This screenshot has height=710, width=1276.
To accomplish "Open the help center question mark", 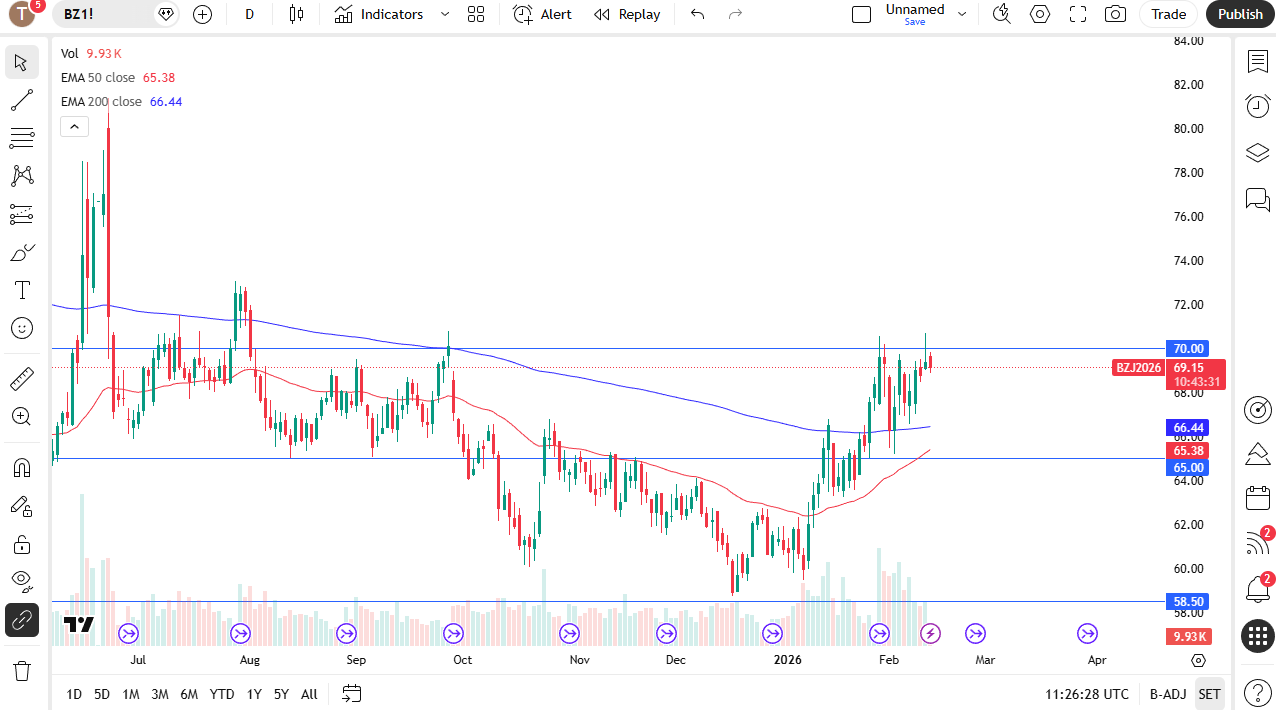I will click(x=1257, y=692).
